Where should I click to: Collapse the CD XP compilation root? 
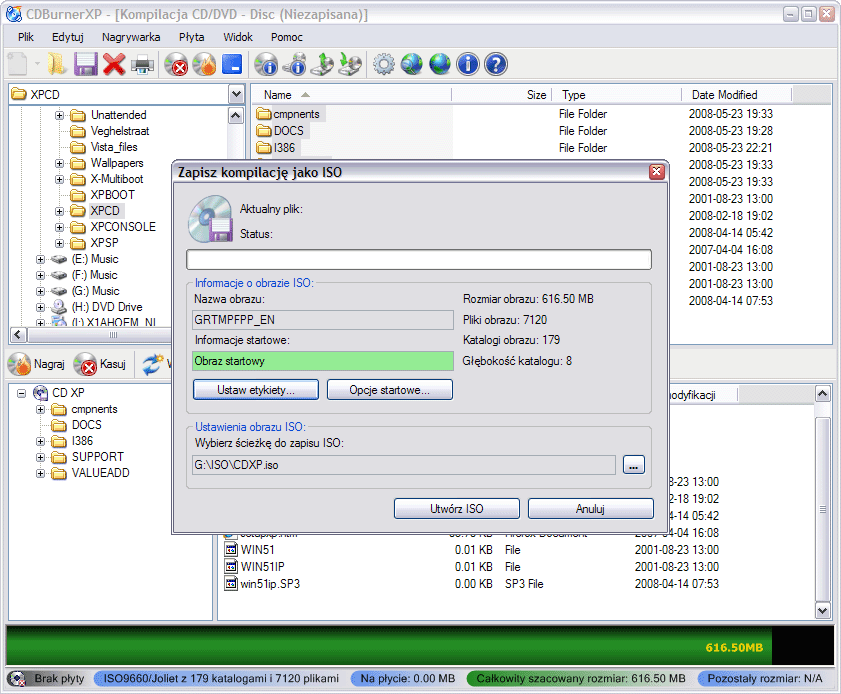tap(21, 393)
